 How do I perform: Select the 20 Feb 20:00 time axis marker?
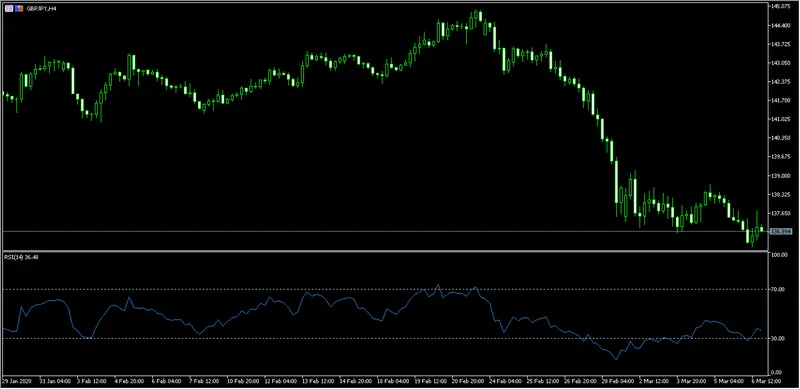click(x=467, y=381)
